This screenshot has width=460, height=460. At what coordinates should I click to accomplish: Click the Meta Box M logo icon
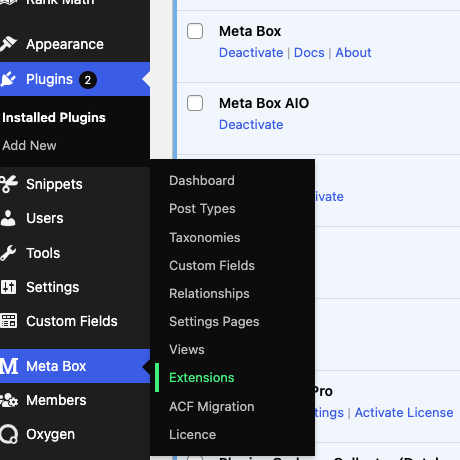(9, 366)
